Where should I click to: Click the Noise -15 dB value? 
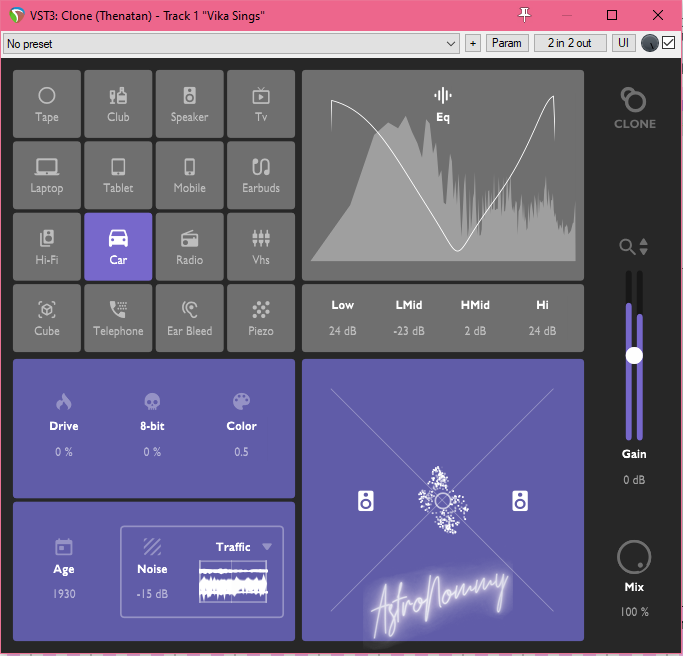click(152, 594)
